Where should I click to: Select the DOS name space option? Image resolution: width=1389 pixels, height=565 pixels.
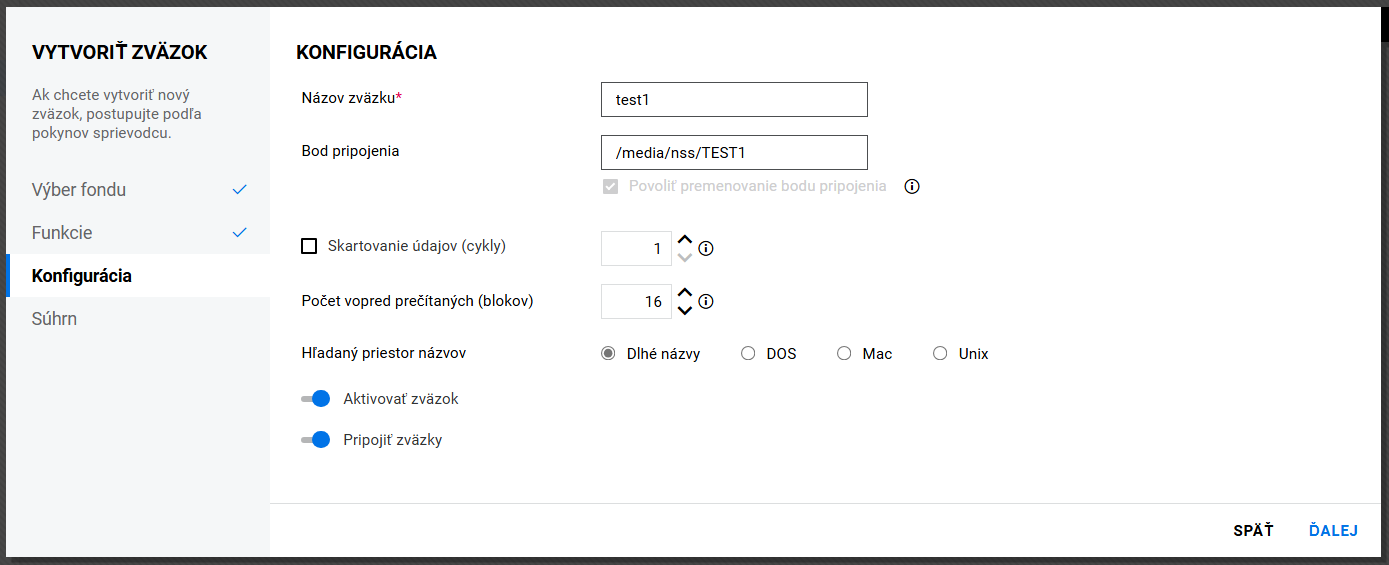click(x=748, y=353)
